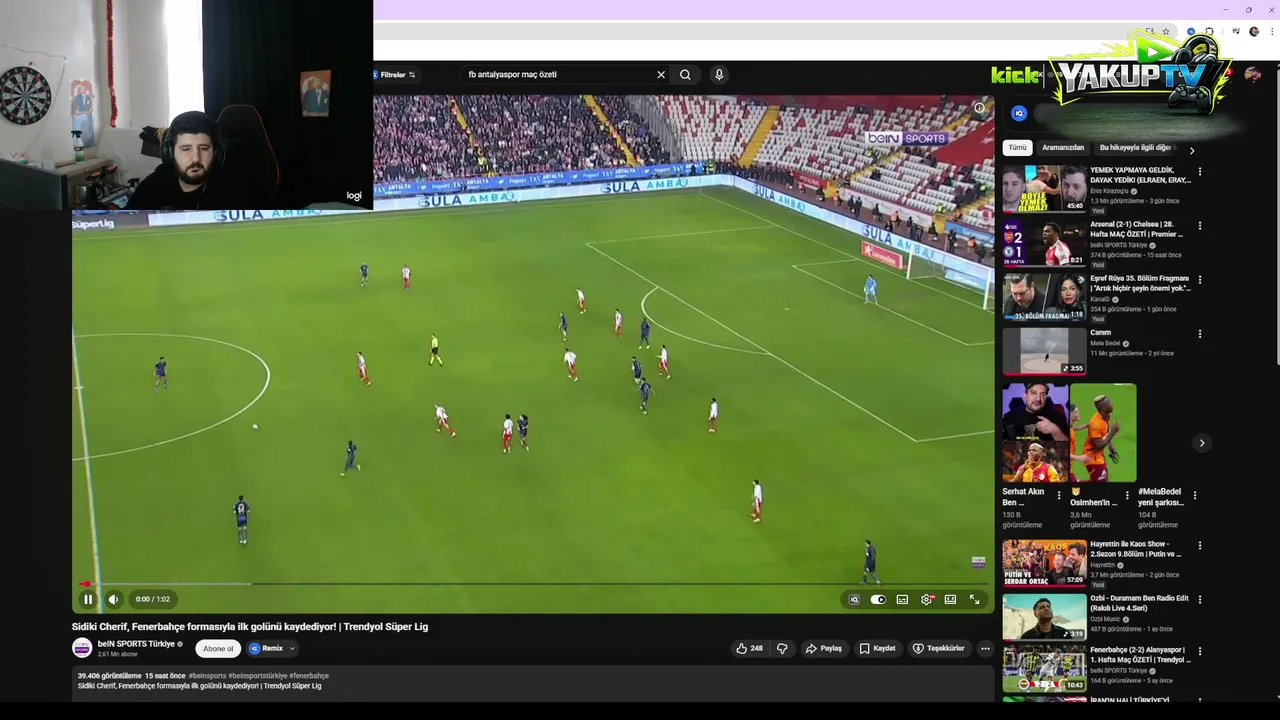1280x720 pixels.
Task: Share the video via Paylaş
Action: (824, 648)
